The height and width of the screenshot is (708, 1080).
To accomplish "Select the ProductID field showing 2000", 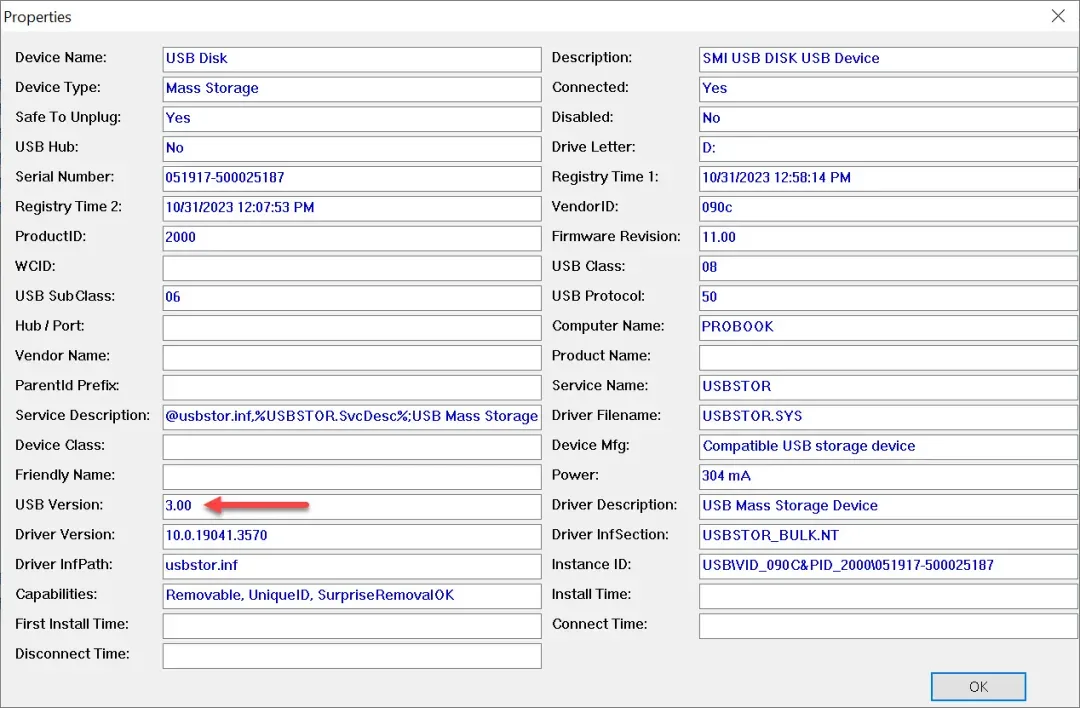I will tap(351, 238).
